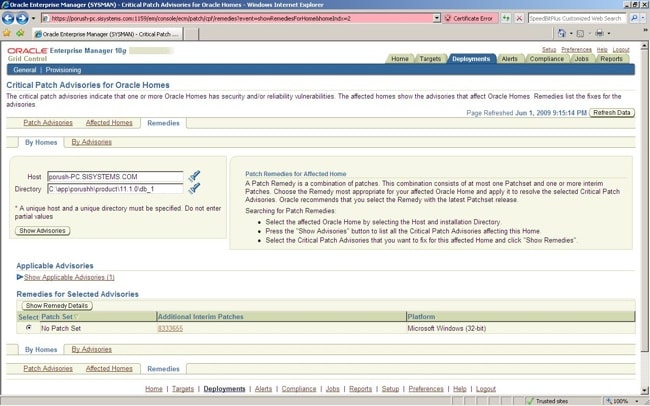
Task: Select the upper By Advisories tab
Action: point(91,142)
